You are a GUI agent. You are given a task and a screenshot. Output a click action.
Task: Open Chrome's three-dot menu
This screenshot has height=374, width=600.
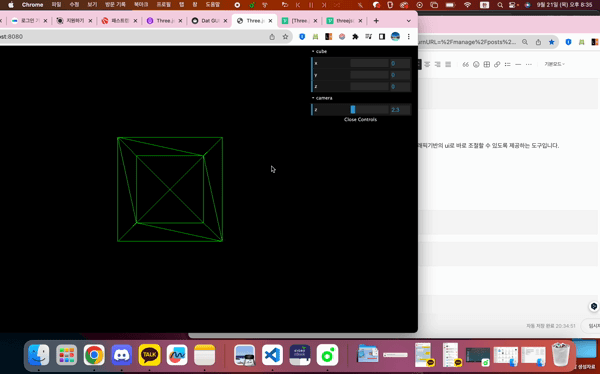pyautogui.click(x=409, y=37)
